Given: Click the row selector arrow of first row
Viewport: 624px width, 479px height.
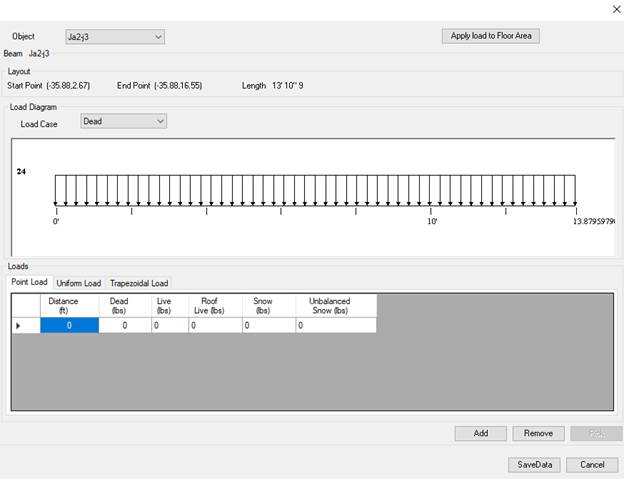Looking at the screenshot, I should pos(26,325).
